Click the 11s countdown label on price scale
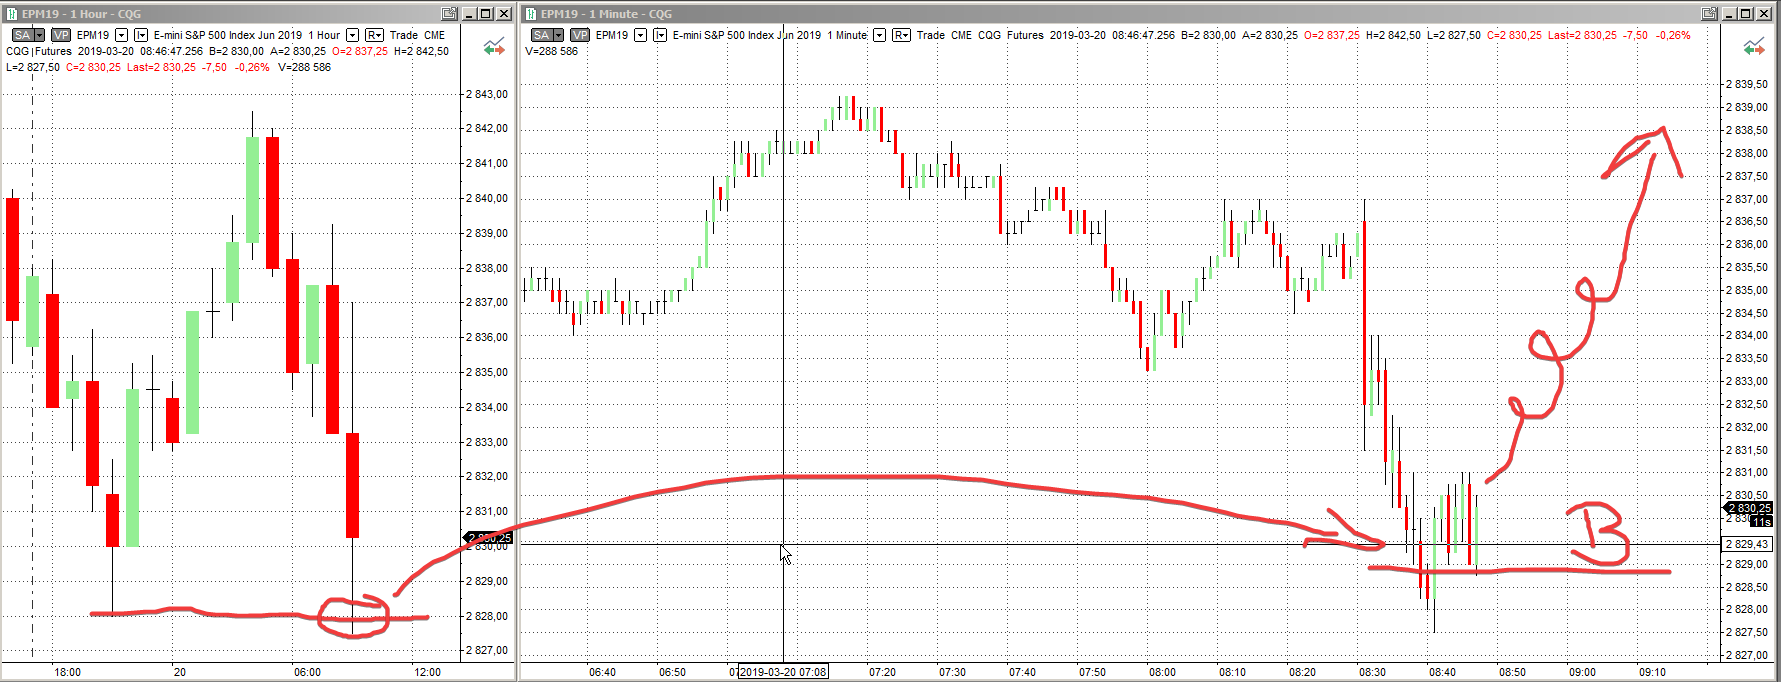Image resolution: width=1781 pixels, height=682 pixels. coord(1761,522)
